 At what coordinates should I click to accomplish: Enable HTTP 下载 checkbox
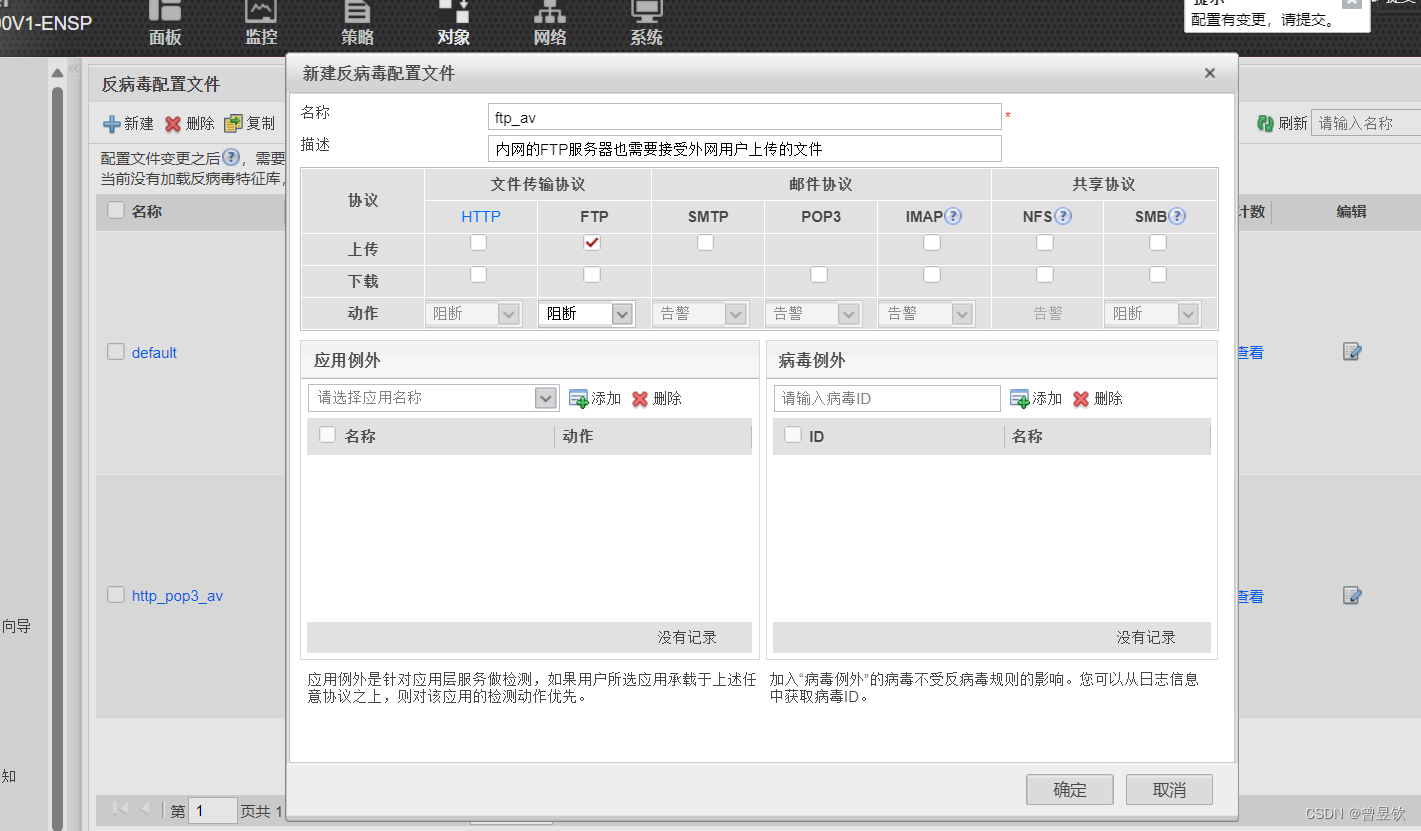[x=479, y=274]
